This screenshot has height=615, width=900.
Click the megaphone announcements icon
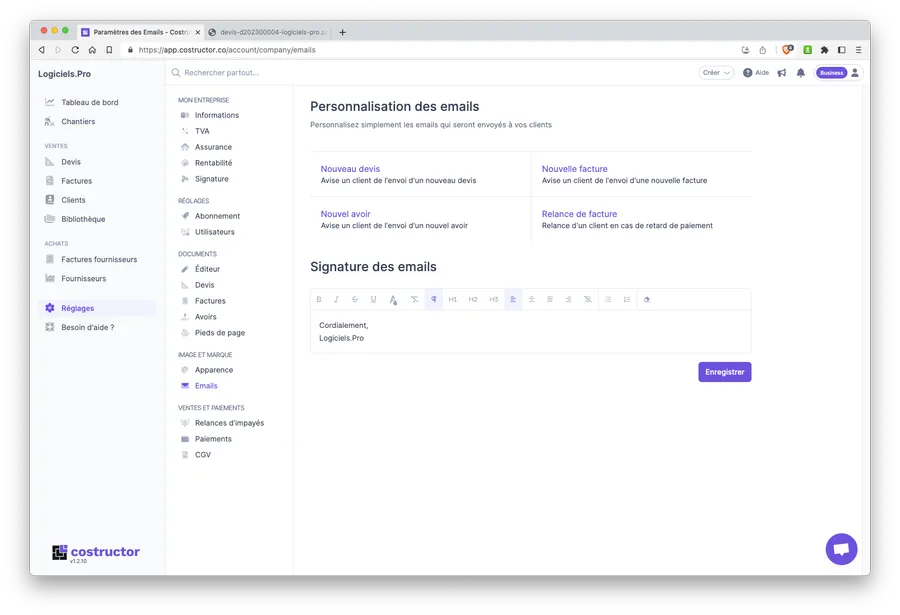click(782, 73)
